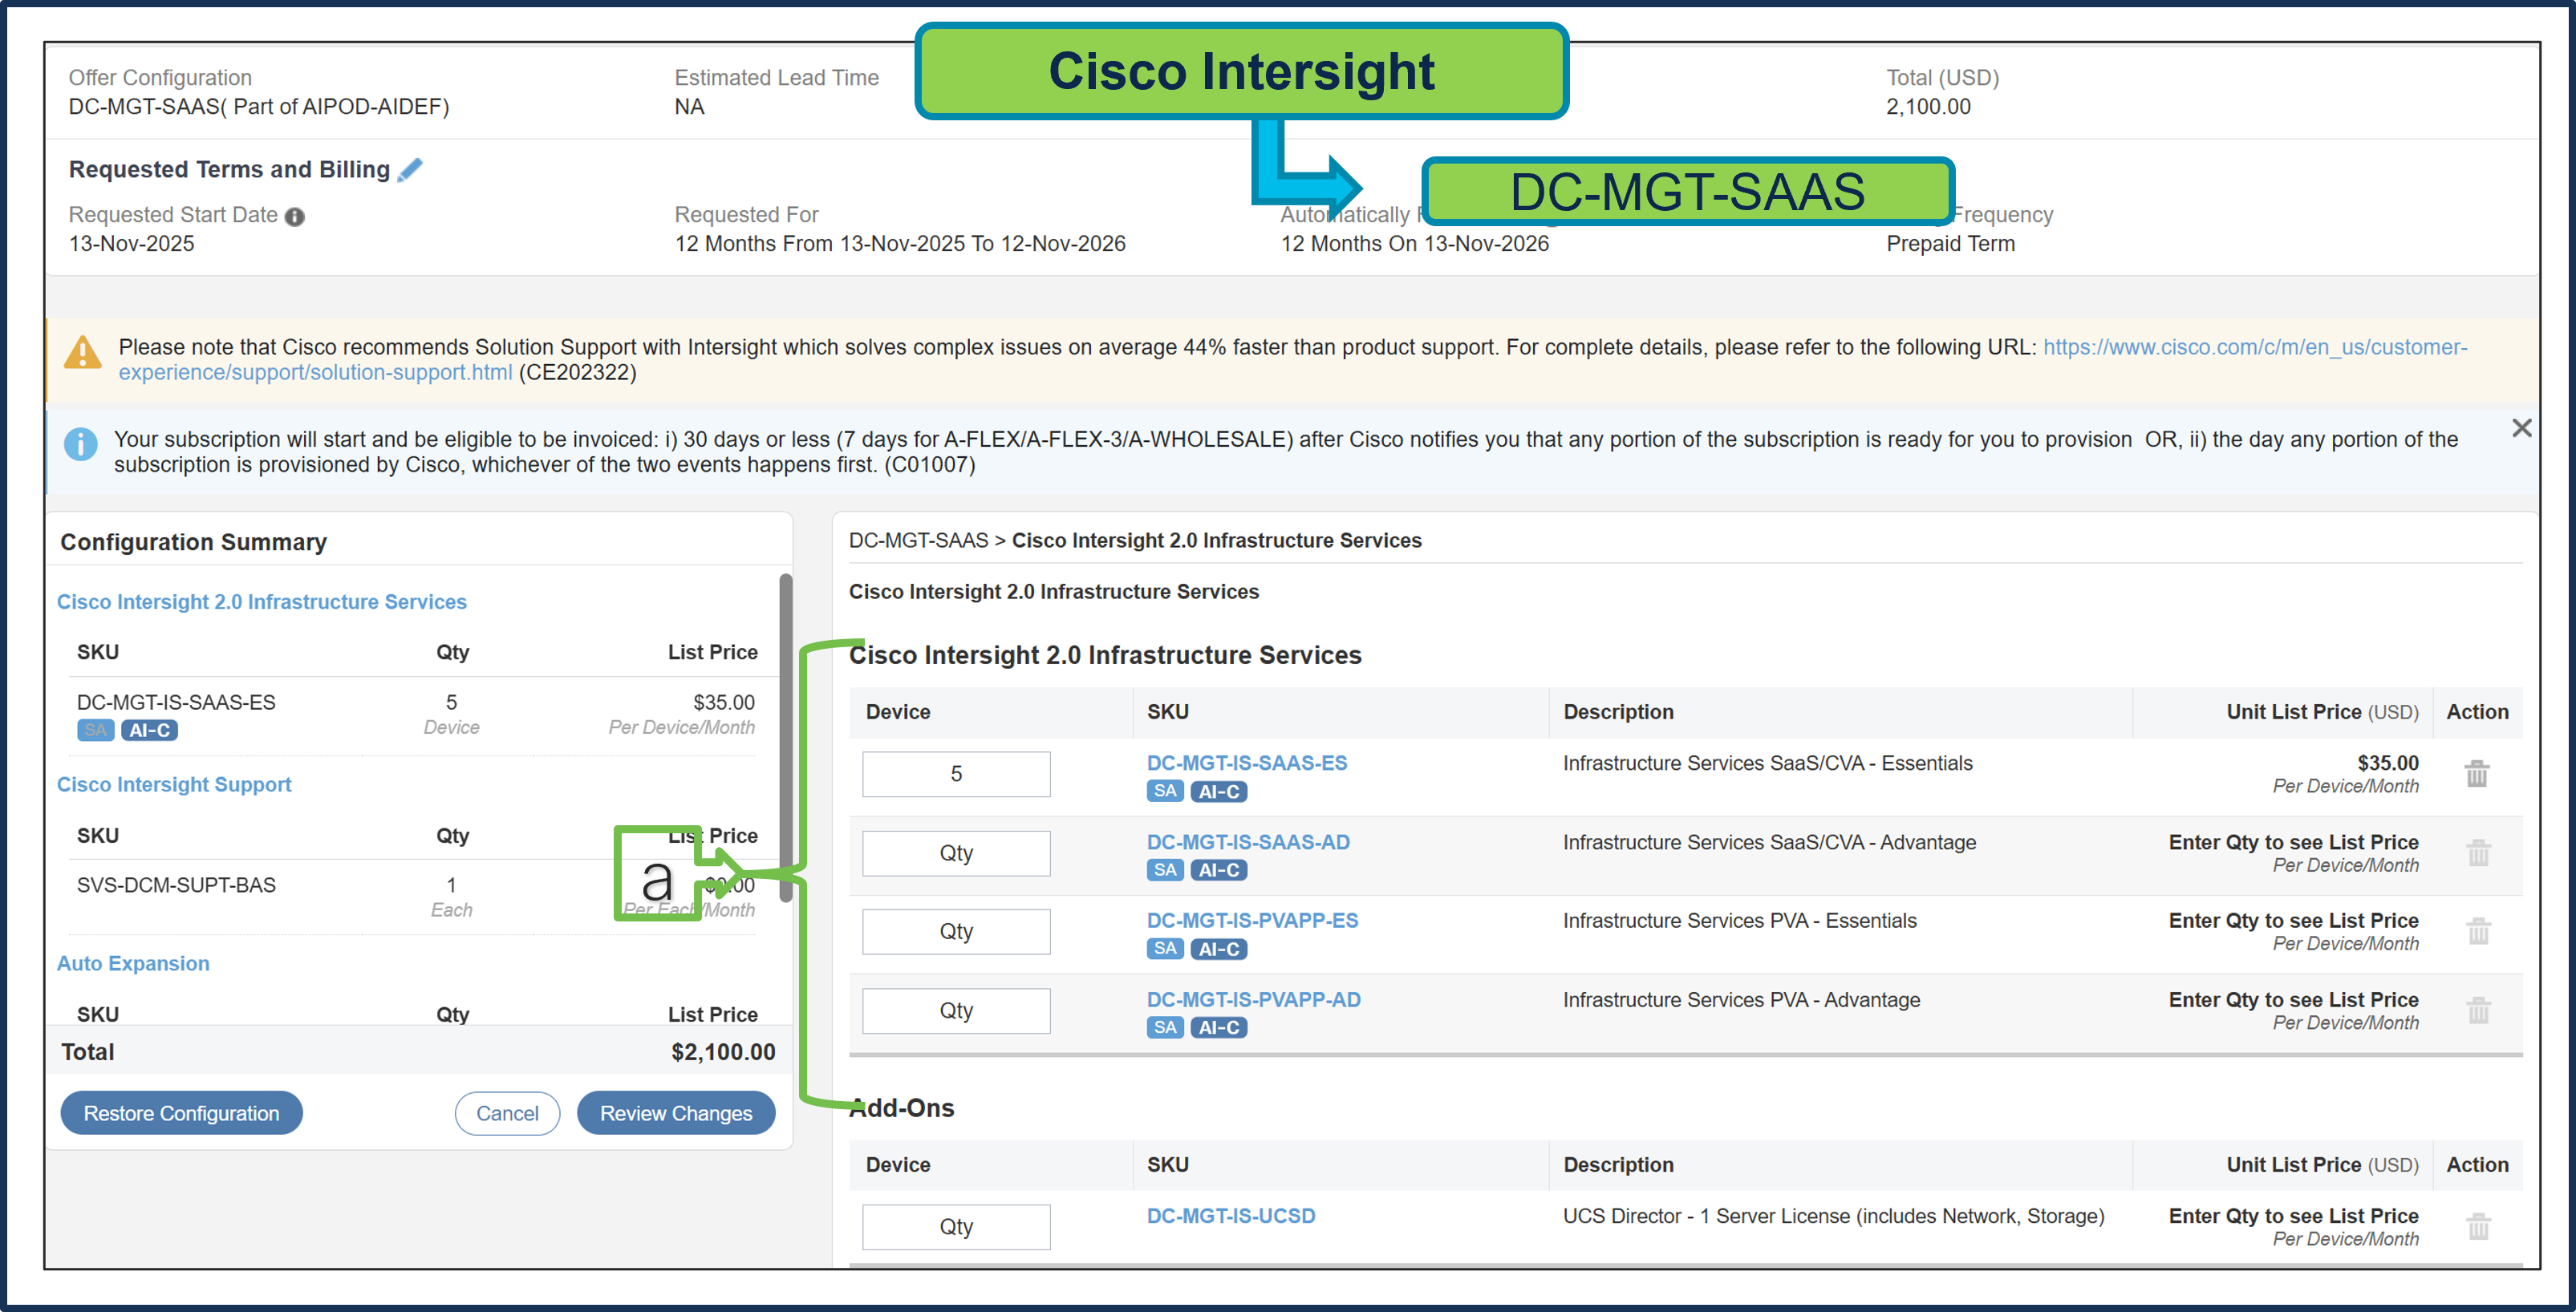Select DC-MGT-SAAS in the breadcrumb

point(917,540)
